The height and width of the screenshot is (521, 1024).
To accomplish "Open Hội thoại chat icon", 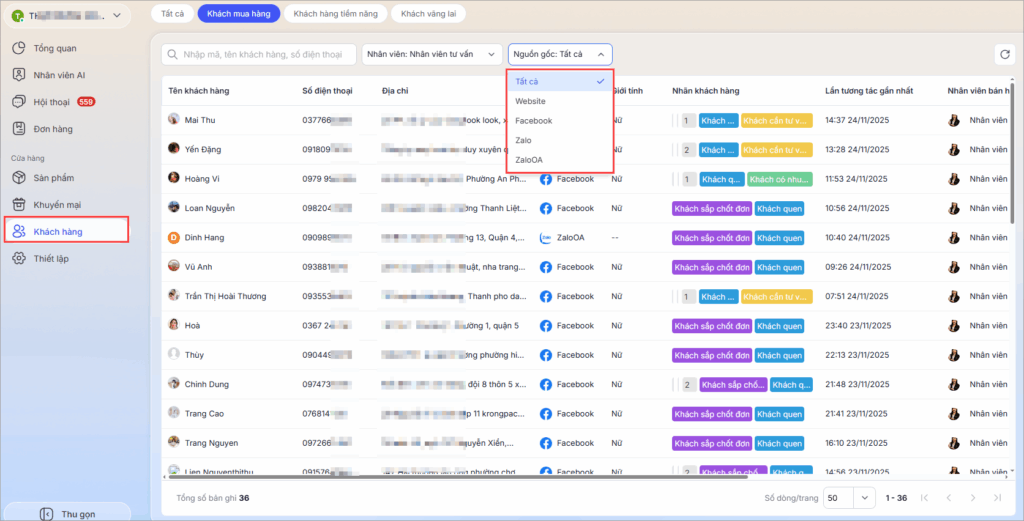I will pyautogui.click(x=18, y=102).
